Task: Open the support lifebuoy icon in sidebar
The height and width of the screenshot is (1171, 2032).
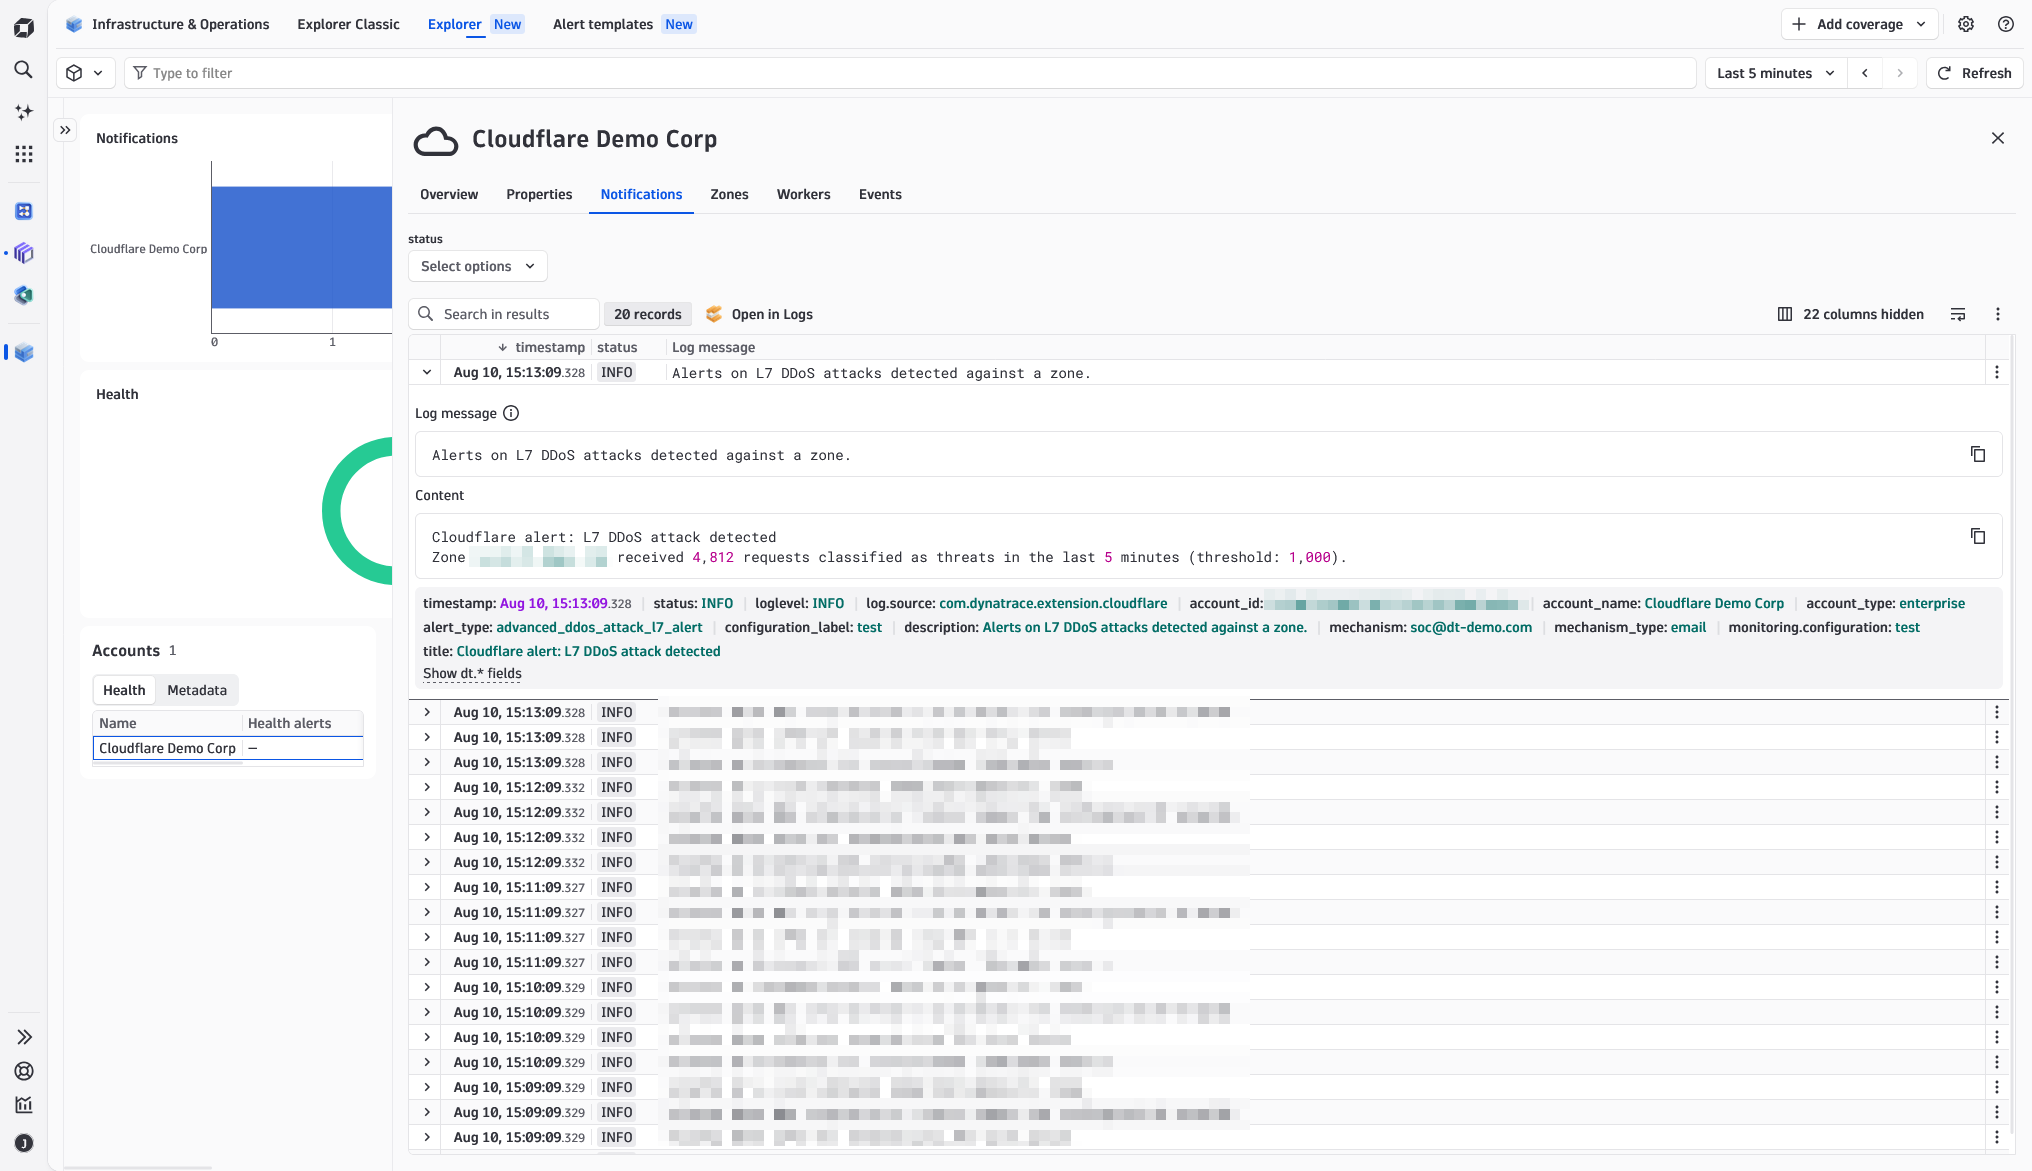Action: [x=24, y=1071]
